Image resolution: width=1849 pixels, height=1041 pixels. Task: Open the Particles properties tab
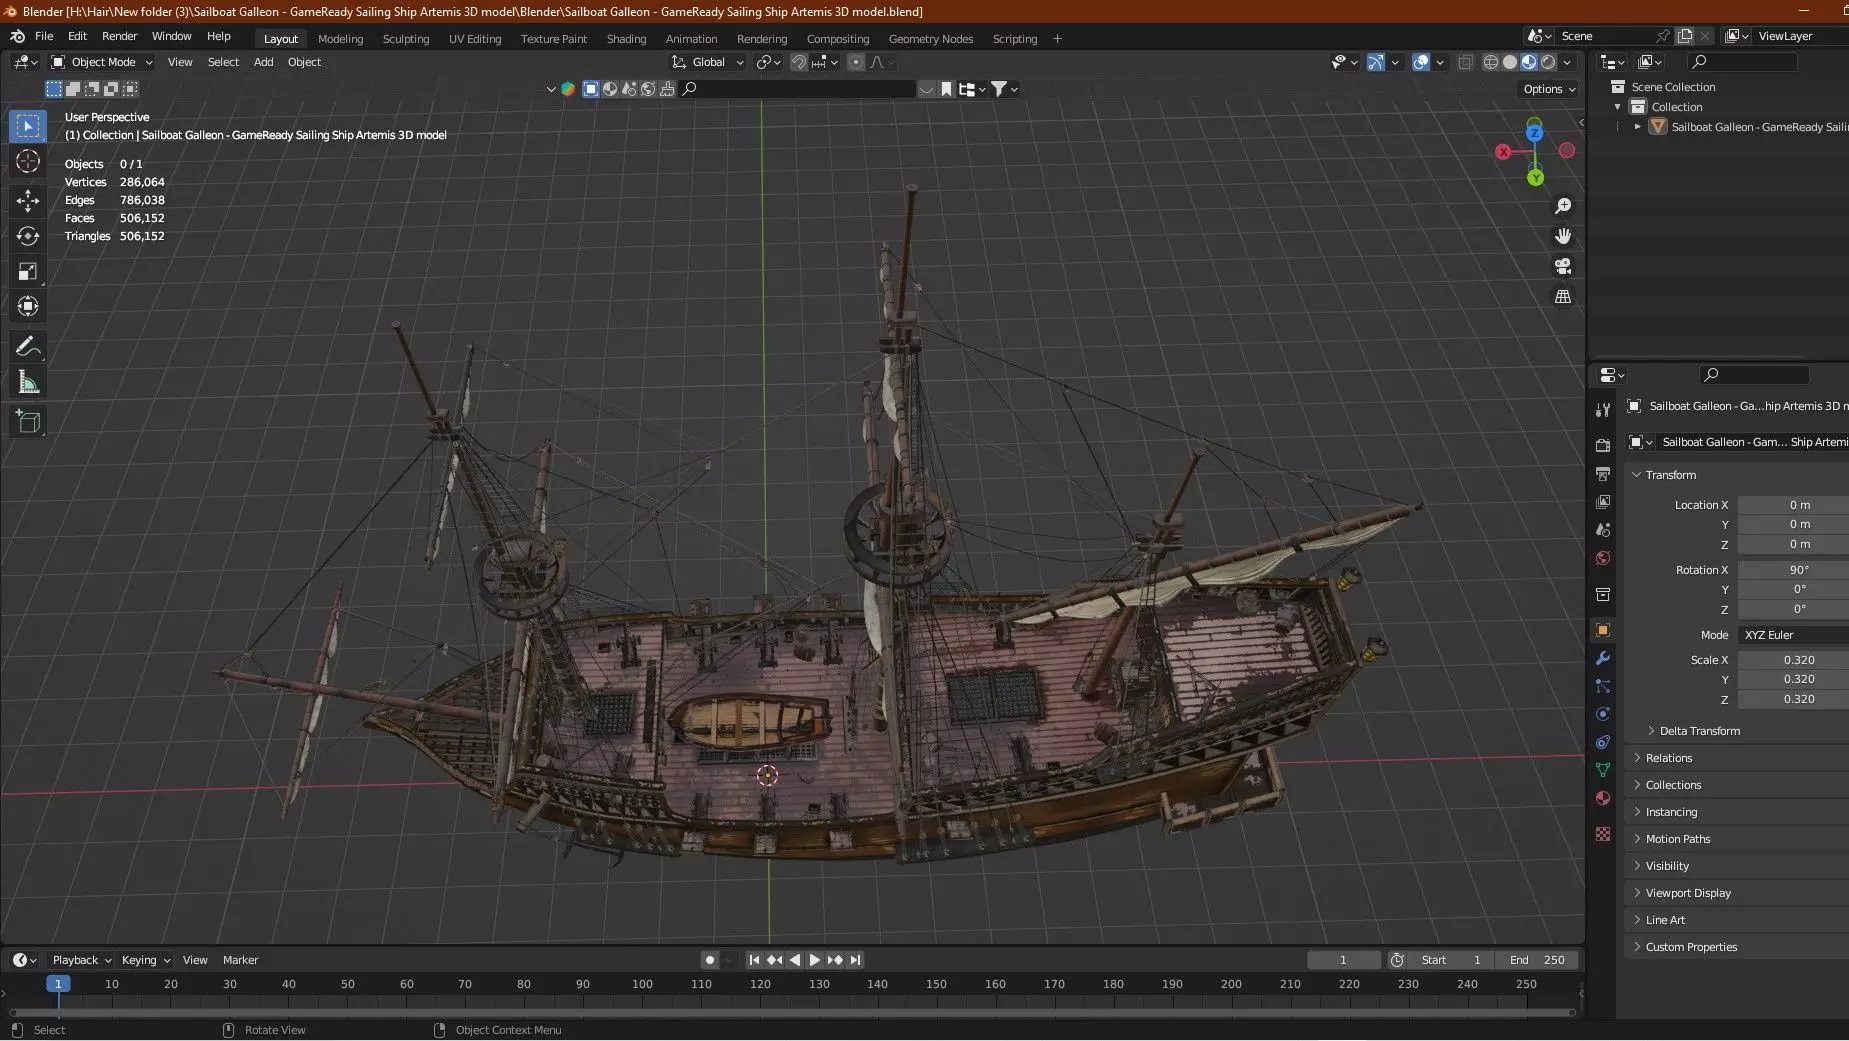[x=1603, y=686]
